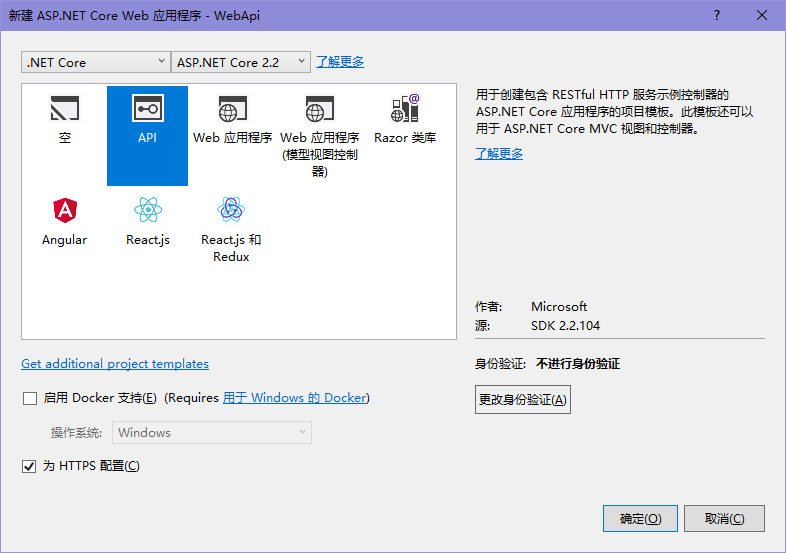
Task: Open the .NET Core framework dropdown
Action: click(96, 62)
